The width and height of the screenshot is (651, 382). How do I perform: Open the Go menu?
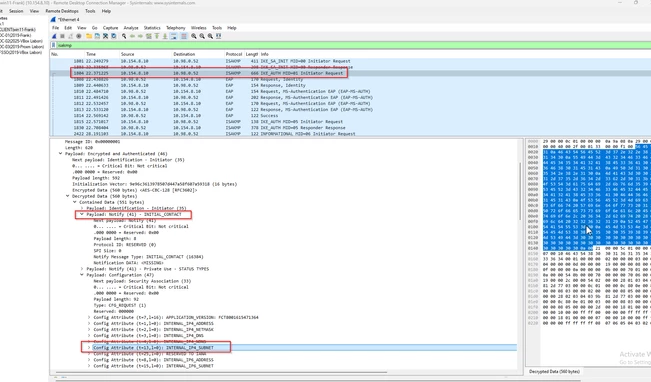click(95, 28)
